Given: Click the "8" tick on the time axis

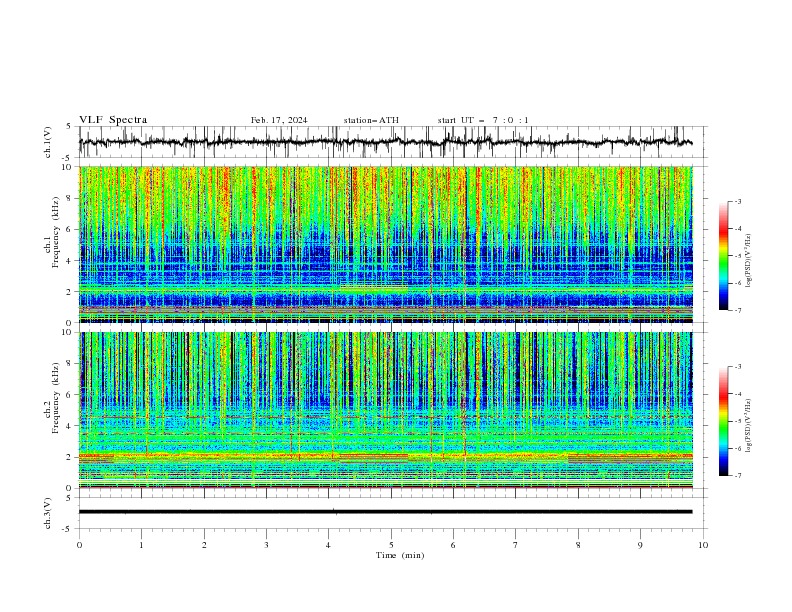Looking at the screenshot, I should click(578, 545).
